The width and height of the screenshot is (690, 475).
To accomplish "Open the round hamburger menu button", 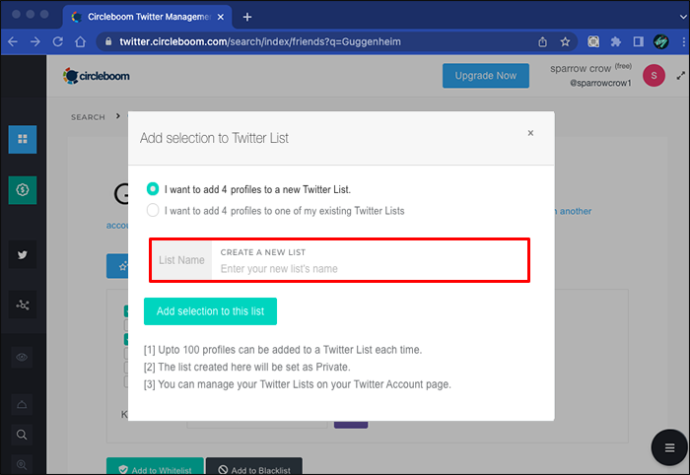I will pos(669,448).
